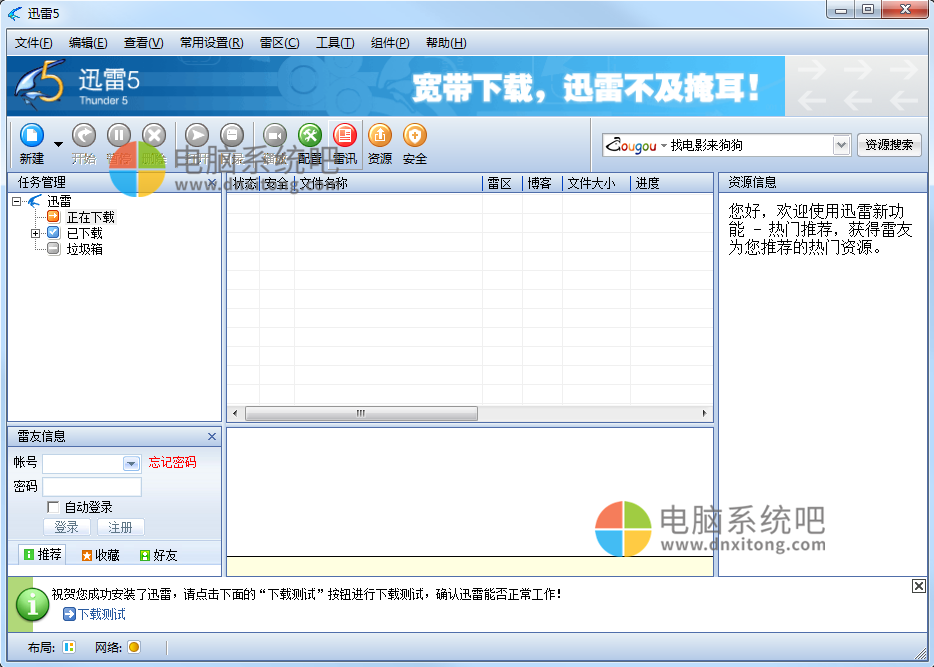Expand the 已下载 tree node
The height and width of the screenshot is (667, 934).
pos(35,233)
